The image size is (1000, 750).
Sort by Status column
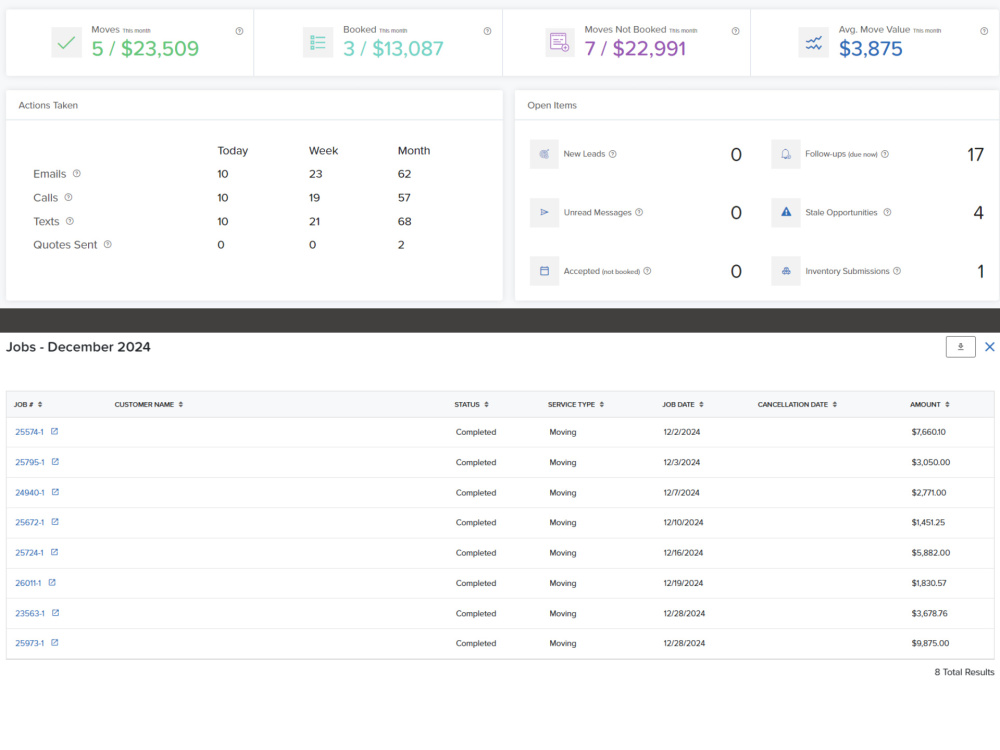coord(471,404)
